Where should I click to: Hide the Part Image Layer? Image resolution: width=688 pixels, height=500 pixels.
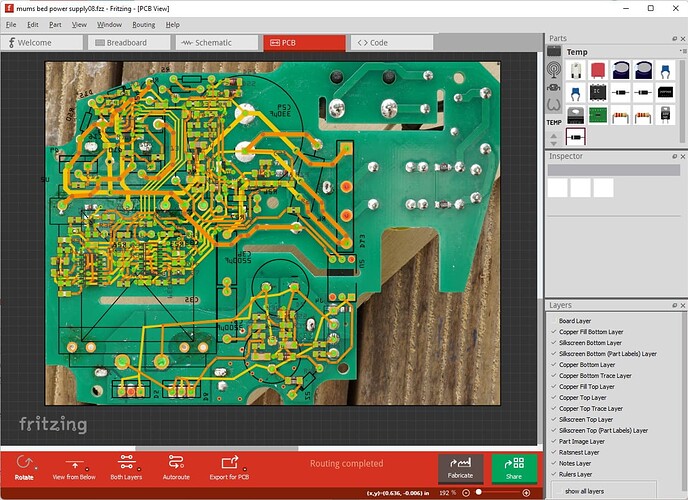(554, 442)
